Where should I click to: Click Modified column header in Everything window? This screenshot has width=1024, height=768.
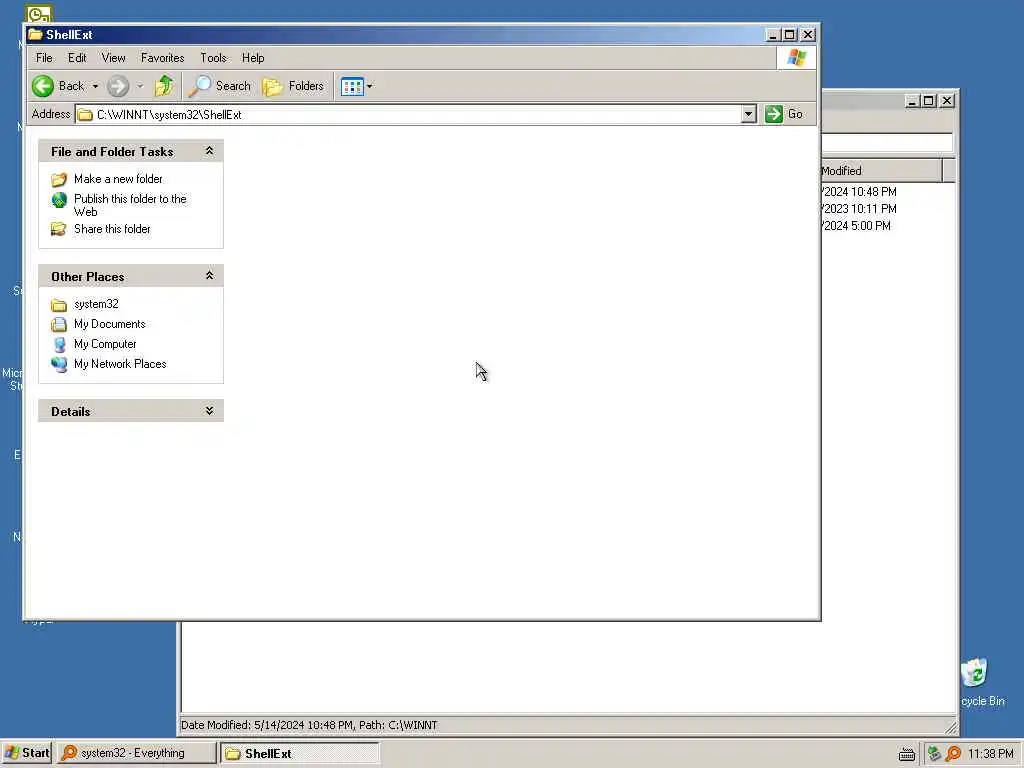click(x=882, y=170)
